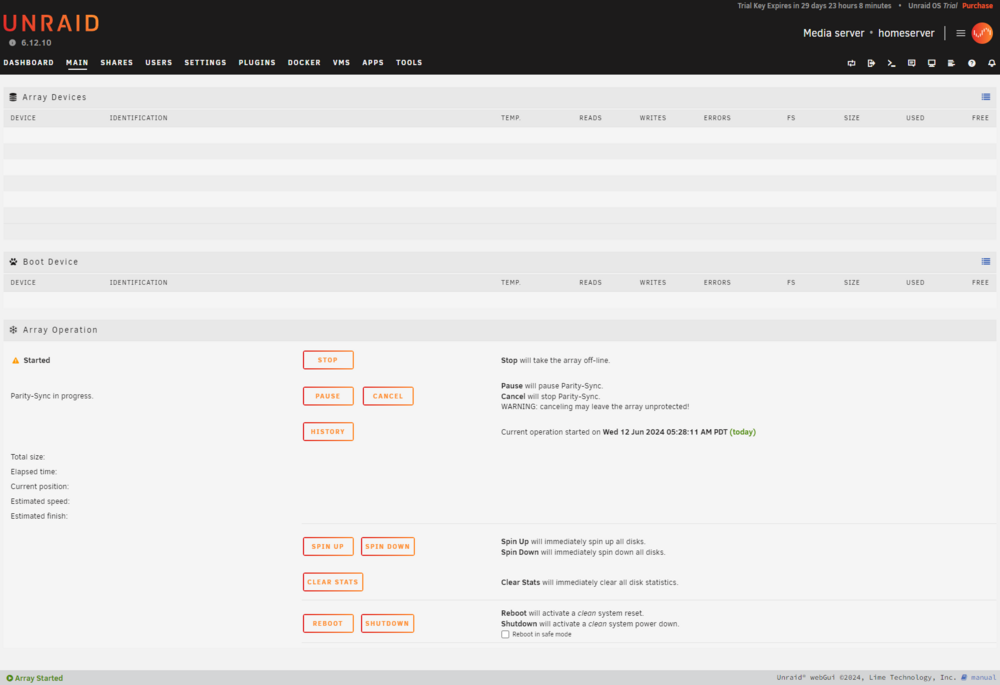Viewport: 1000px width, 685px height.
Task: Cancel the Parity-Sync
Action: coord(388,396)
